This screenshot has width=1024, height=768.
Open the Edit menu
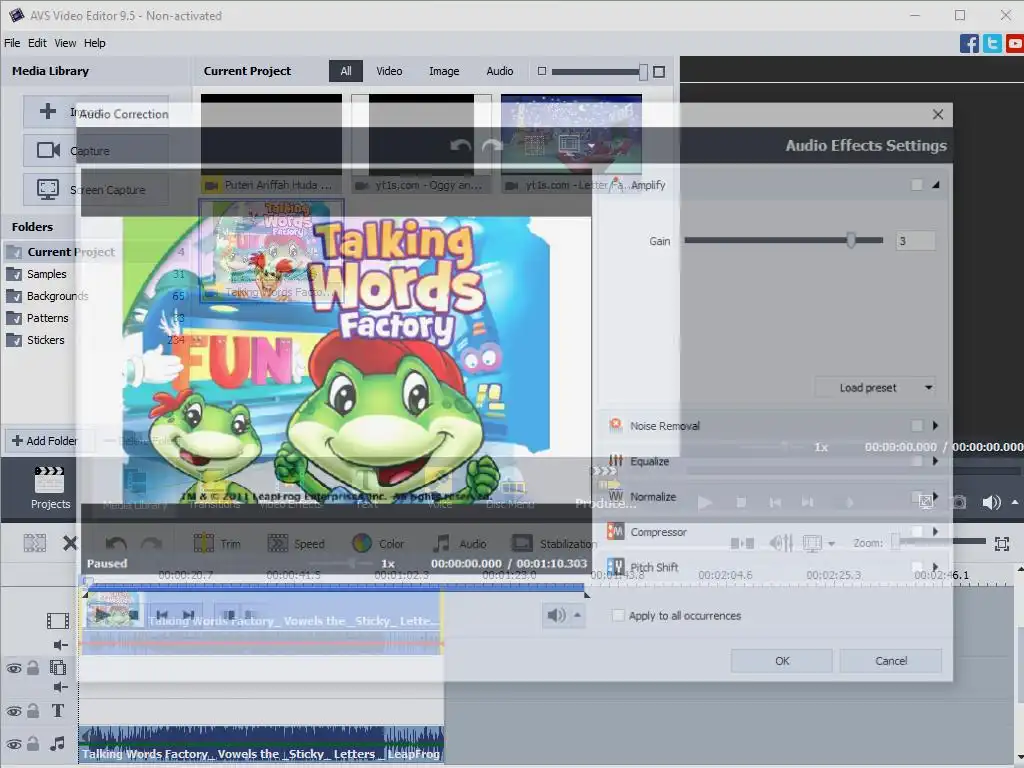pyautogui.click(x=37, y=43)
